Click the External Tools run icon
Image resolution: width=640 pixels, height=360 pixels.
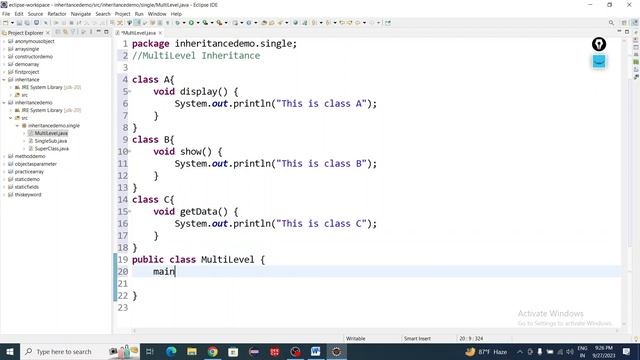tap(219, 23)
